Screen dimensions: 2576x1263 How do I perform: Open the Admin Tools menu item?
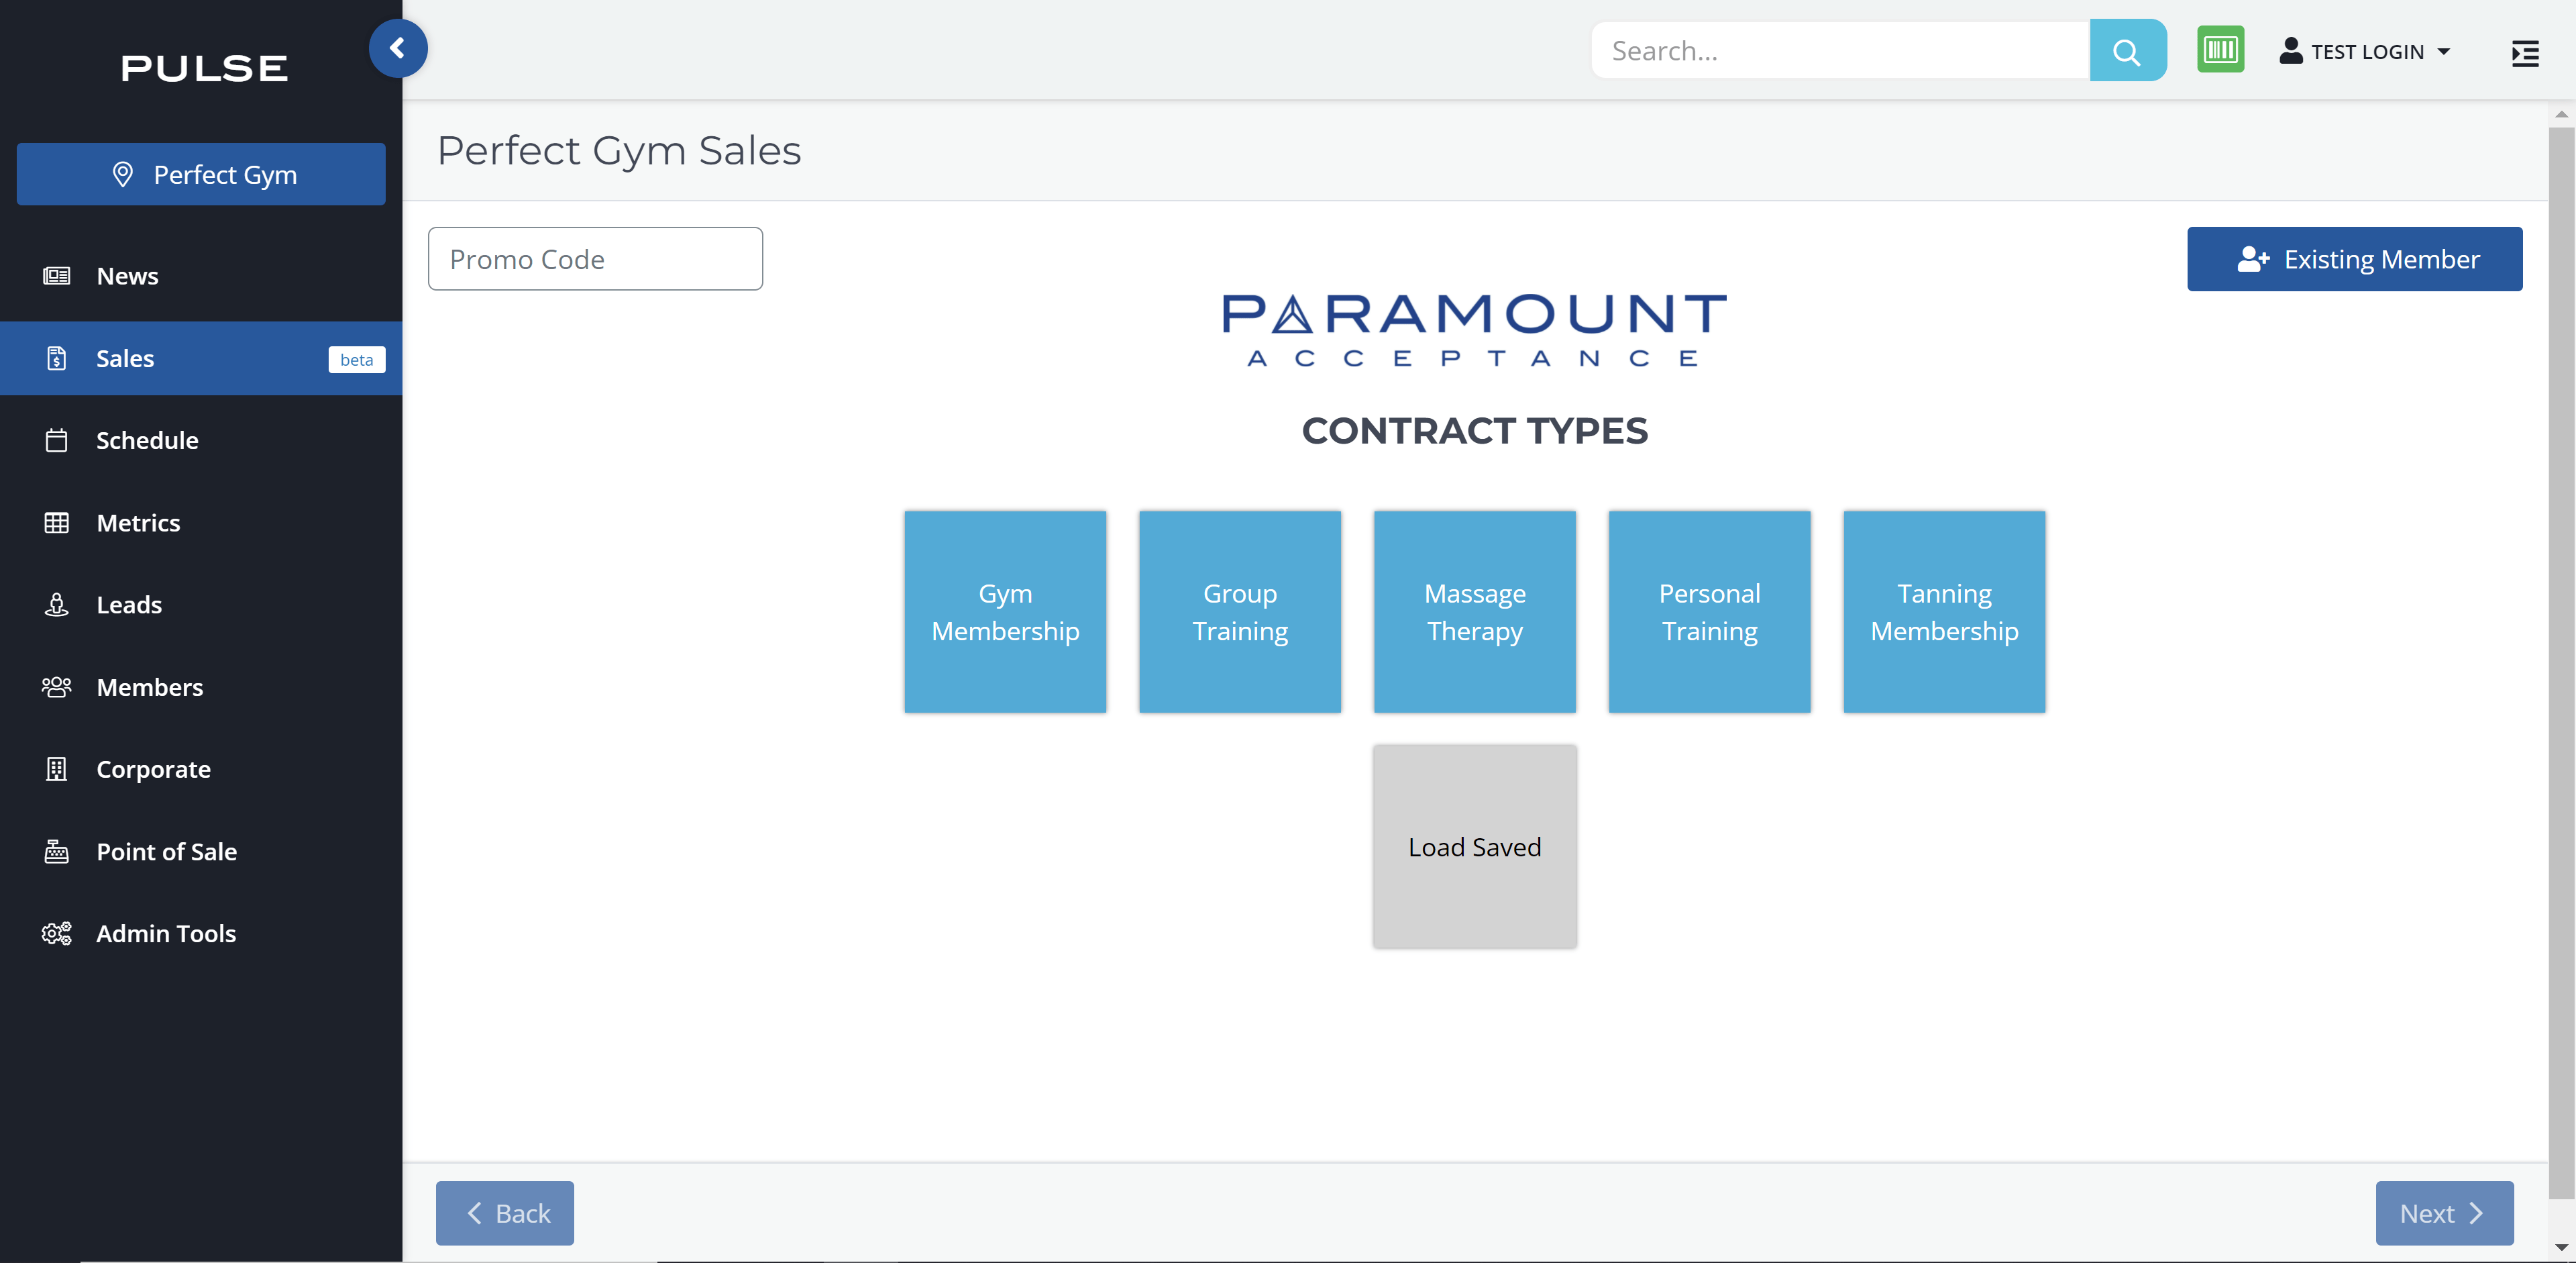[201, 933]
